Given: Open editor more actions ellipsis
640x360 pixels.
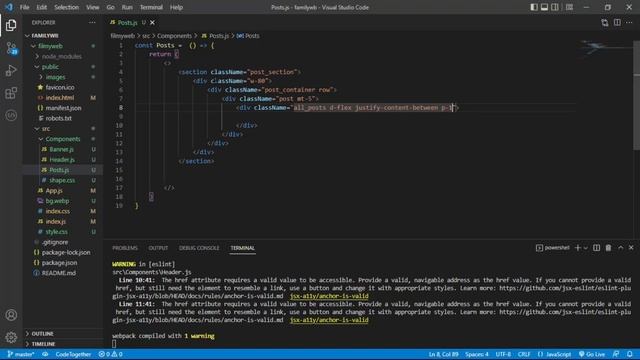Looking at the screenshot, I should pos(629,22).
